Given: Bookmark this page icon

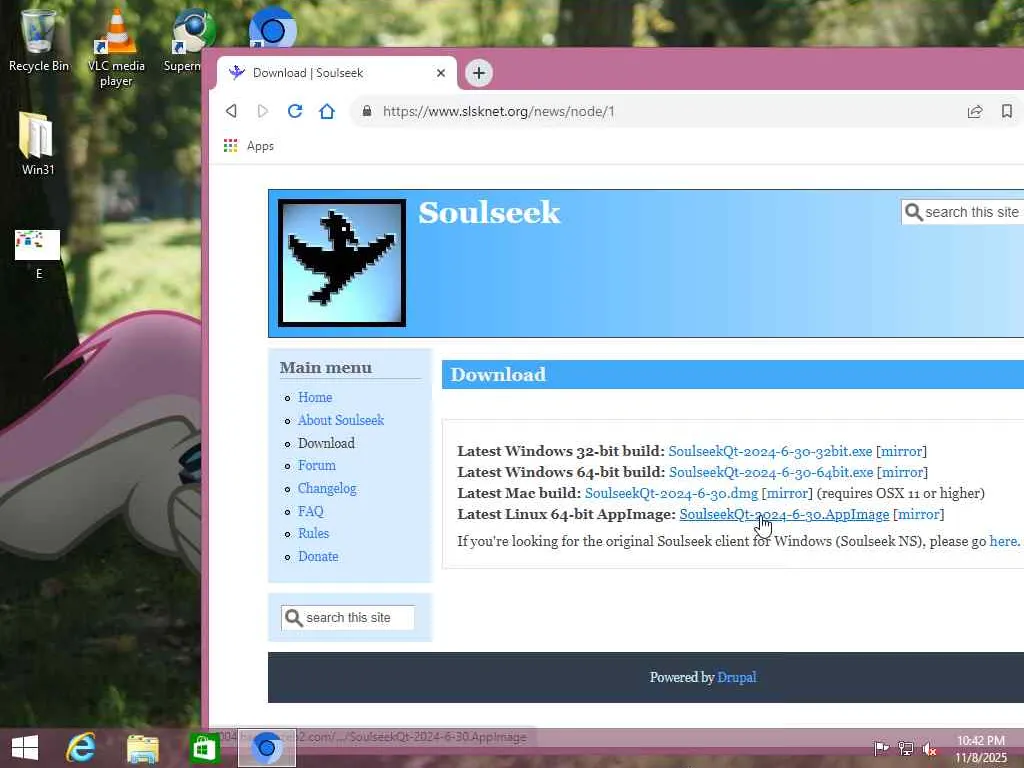Looking at the screenshot, I should coord(1007,111).
